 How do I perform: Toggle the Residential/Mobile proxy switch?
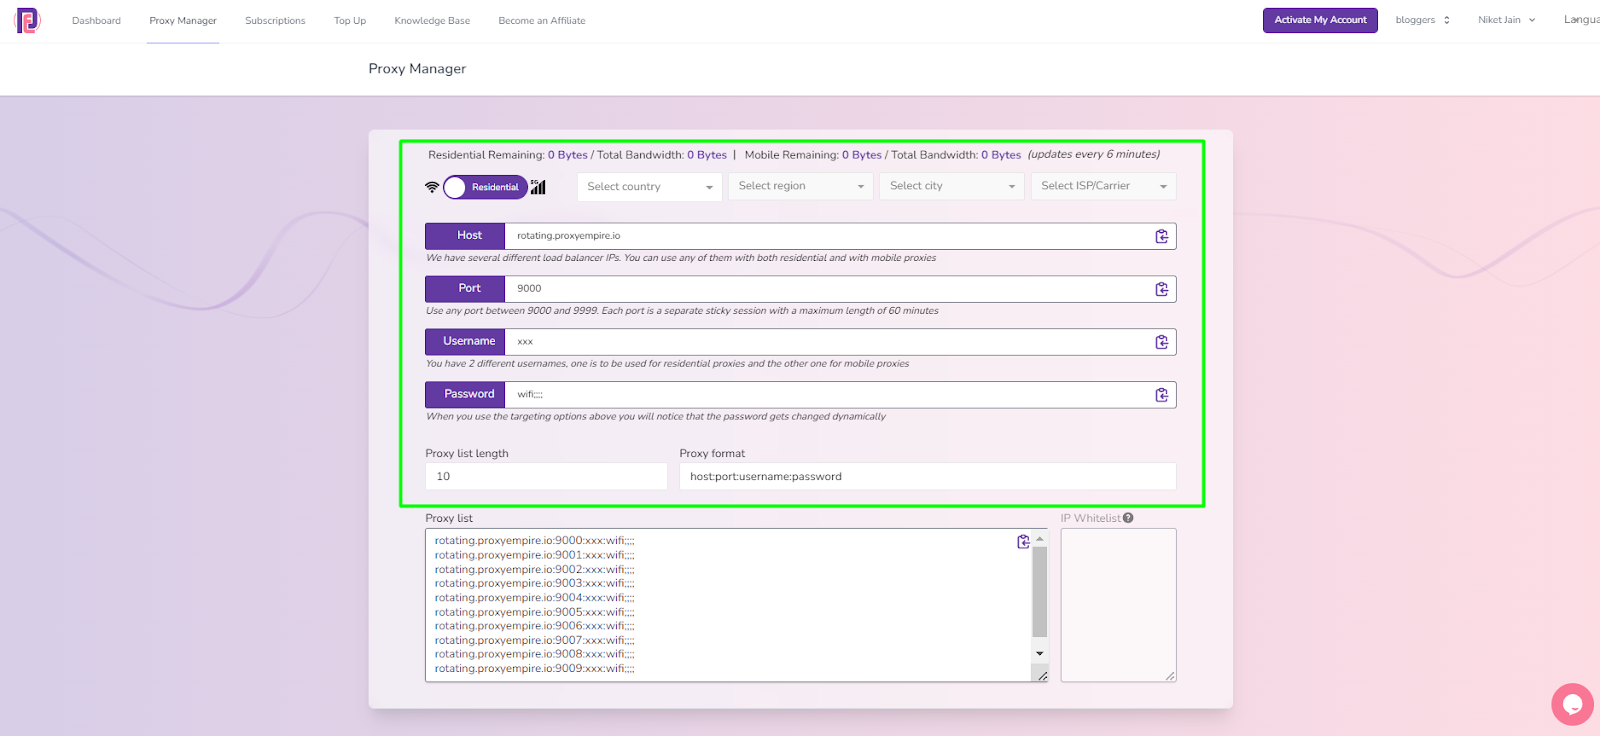click(485, 187)
